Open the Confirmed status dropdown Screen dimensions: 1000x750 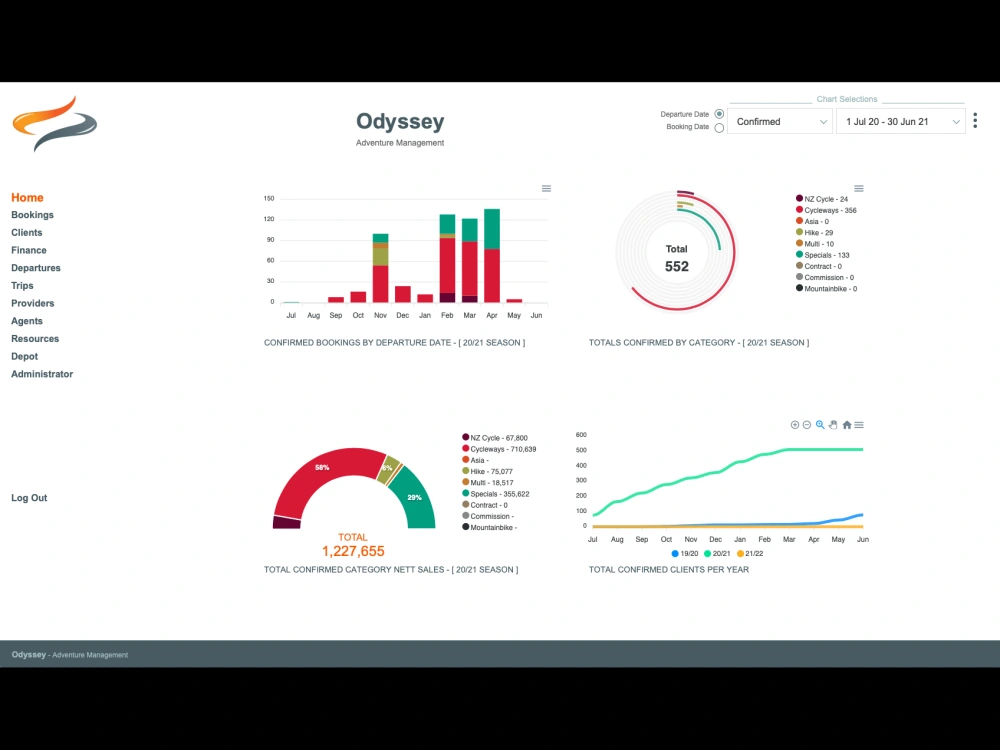(x=780, y=121)
